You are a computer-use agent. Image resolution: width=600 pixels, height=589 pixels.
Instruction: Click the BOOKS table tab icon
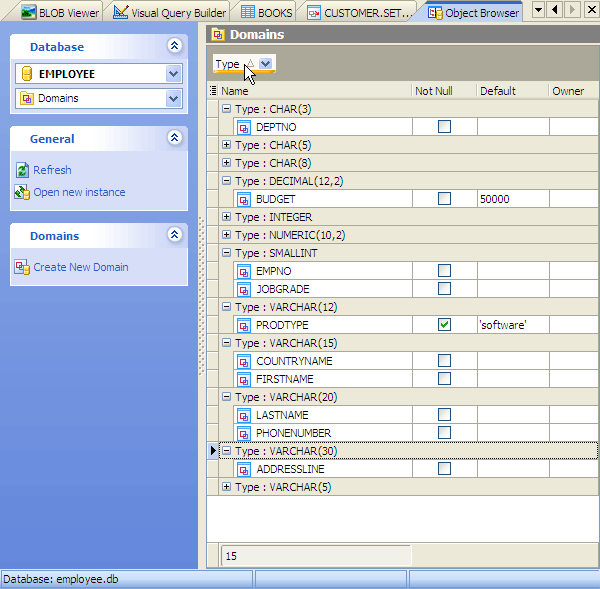click(x=248, y=13)
